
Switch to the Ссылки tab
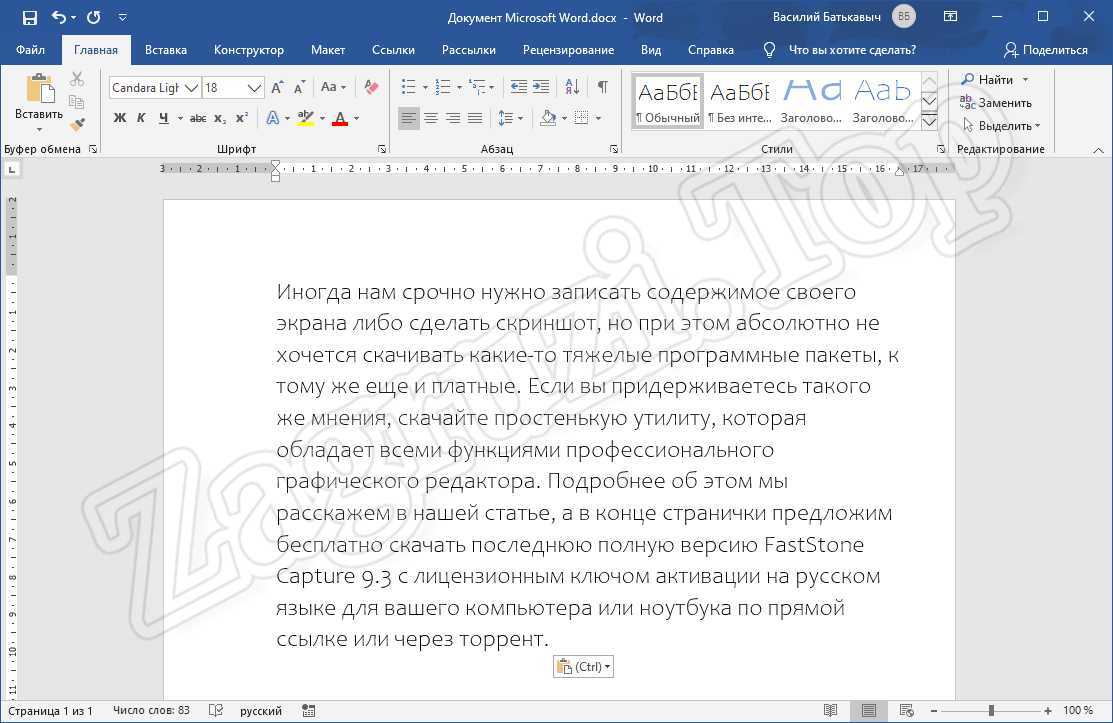click(x=393, y=50)
